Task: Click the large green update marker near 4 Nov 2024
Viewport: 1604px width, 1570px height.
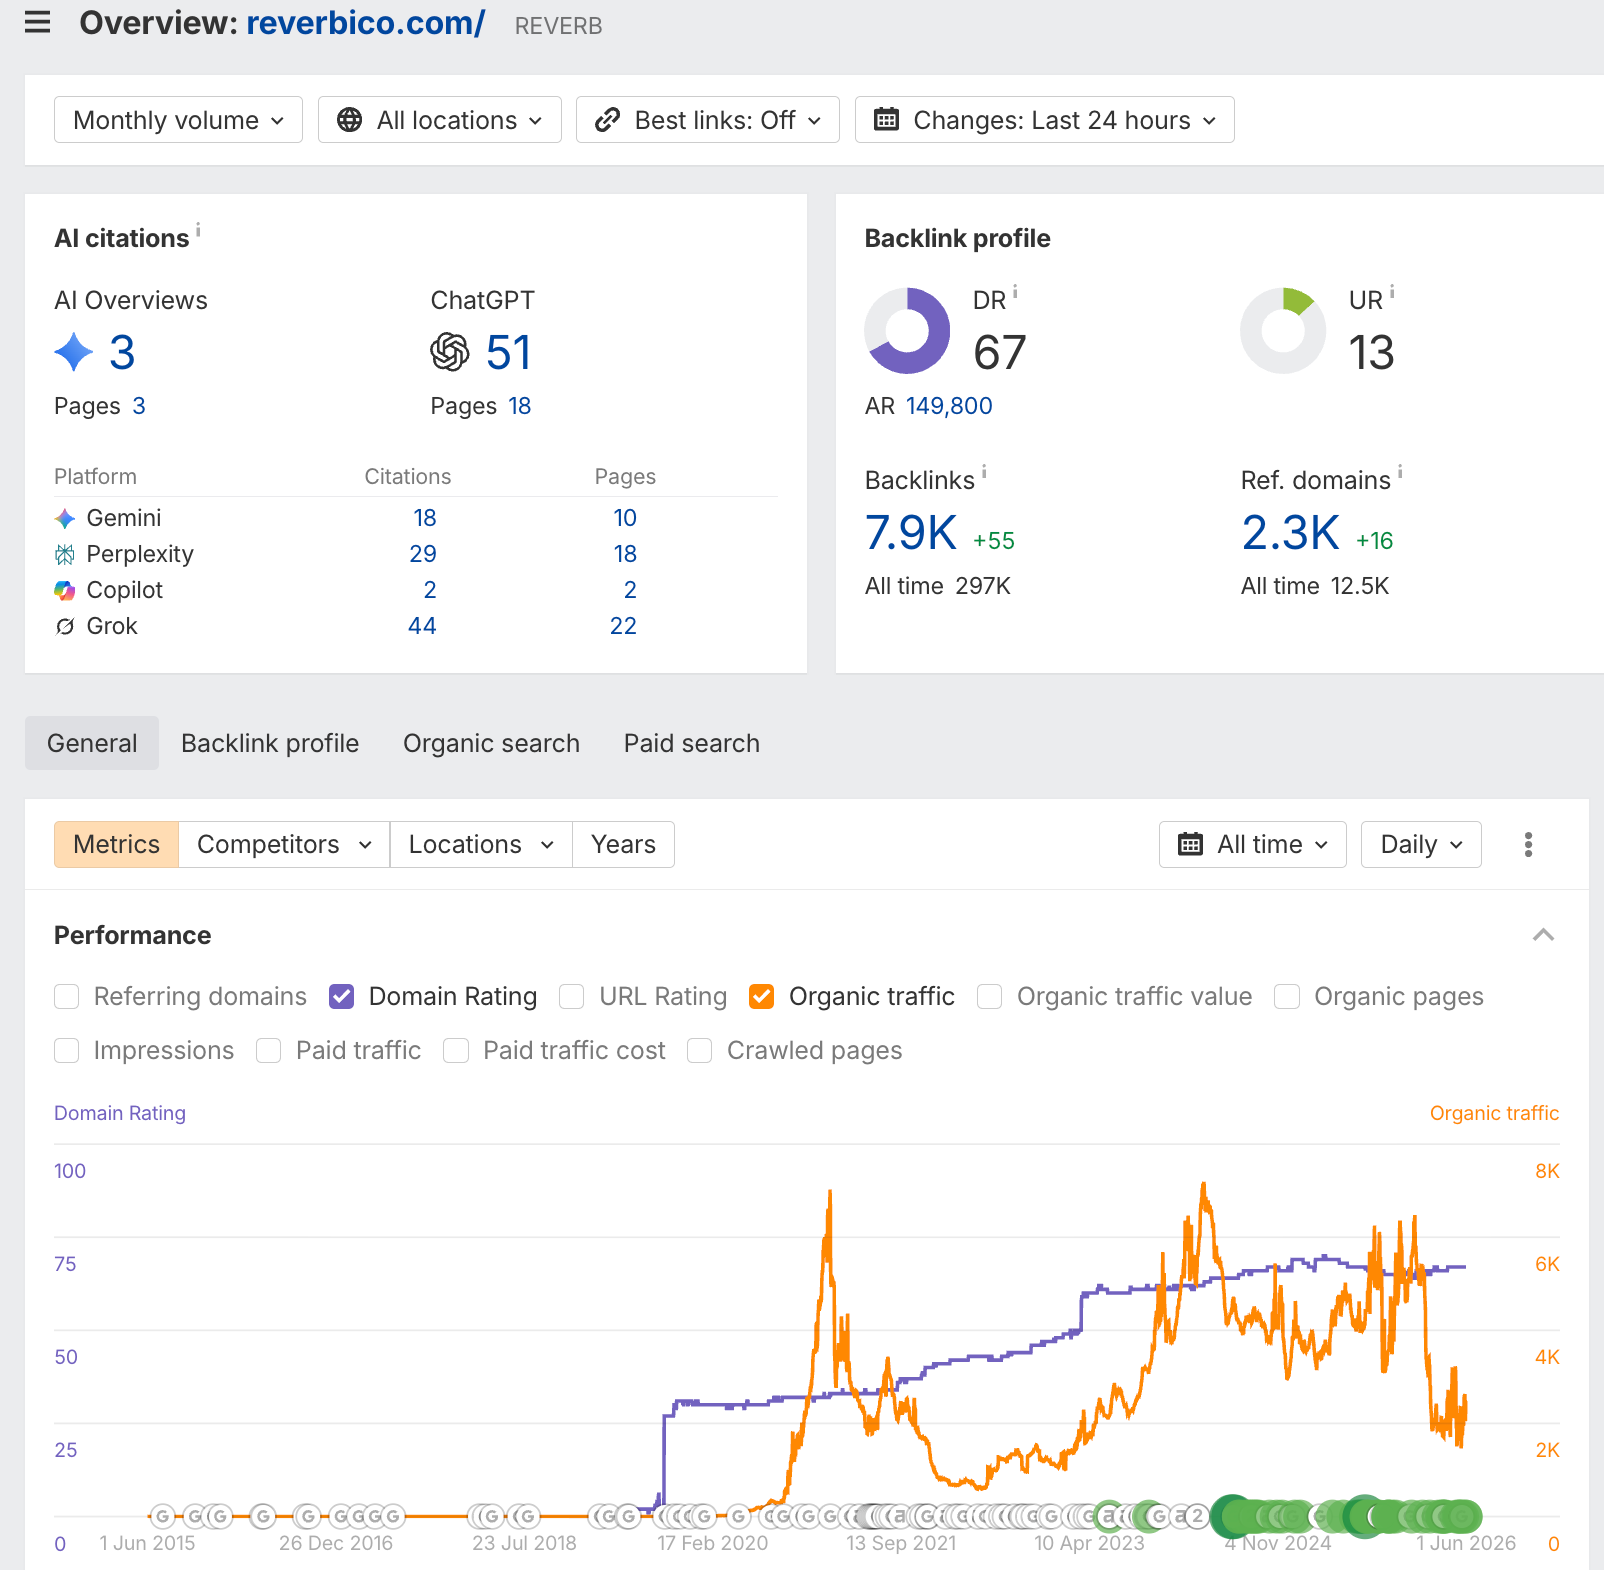Action: pos(1234,1517)
